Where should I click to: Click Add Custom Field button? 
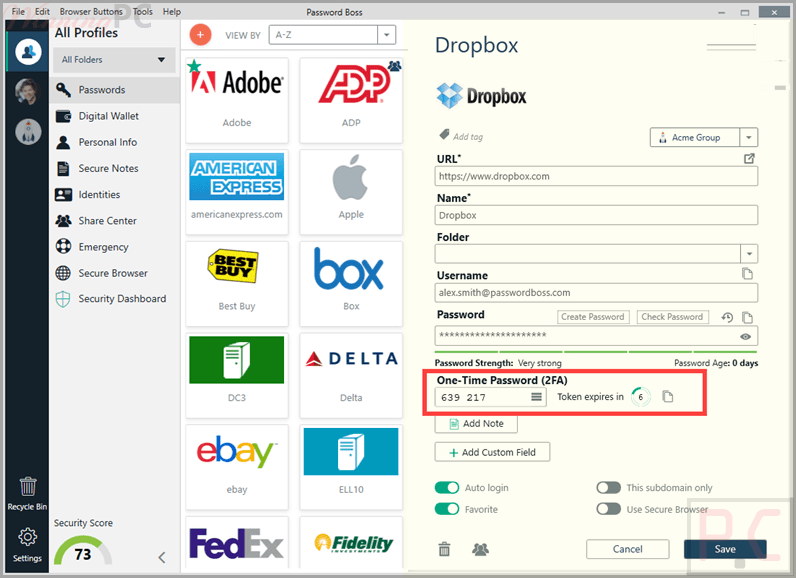point(492,452)
